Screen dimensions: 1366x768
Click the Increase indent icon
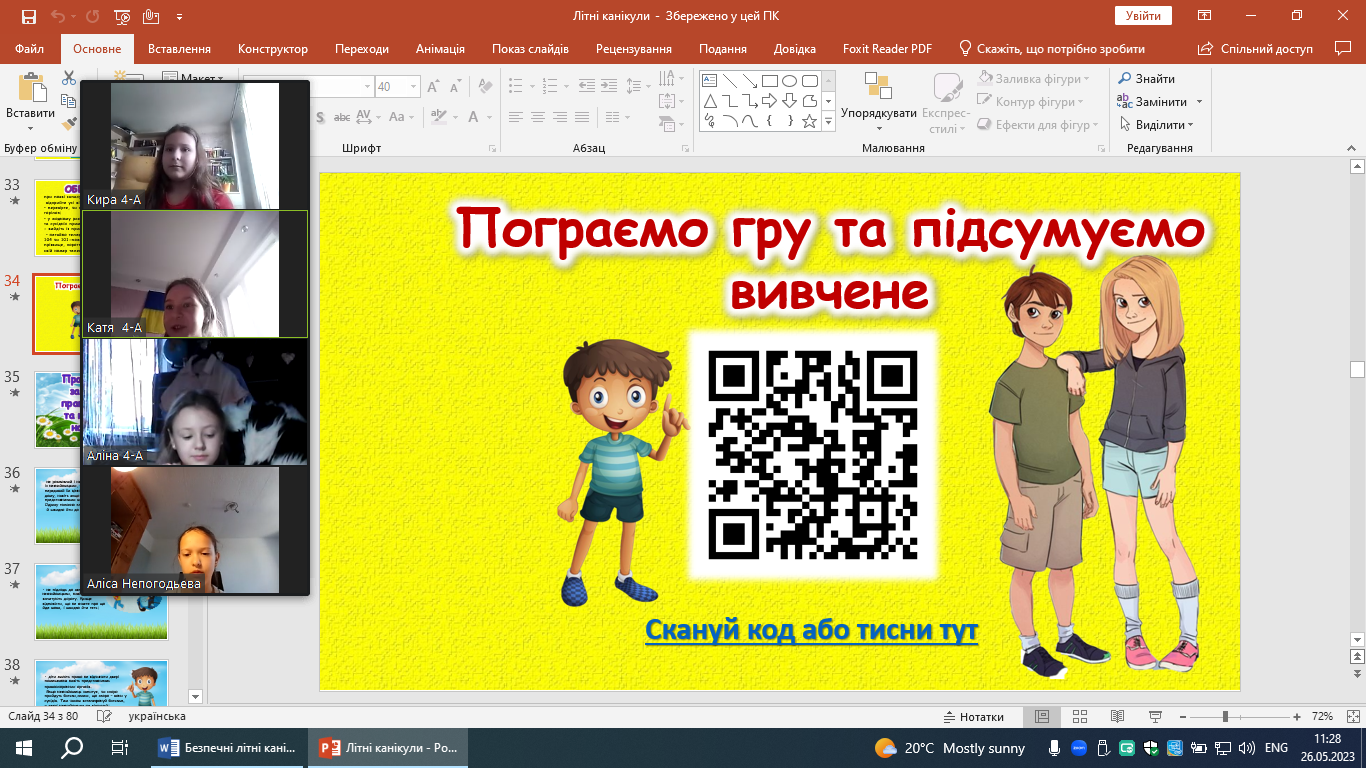click(x=610, y=86)
